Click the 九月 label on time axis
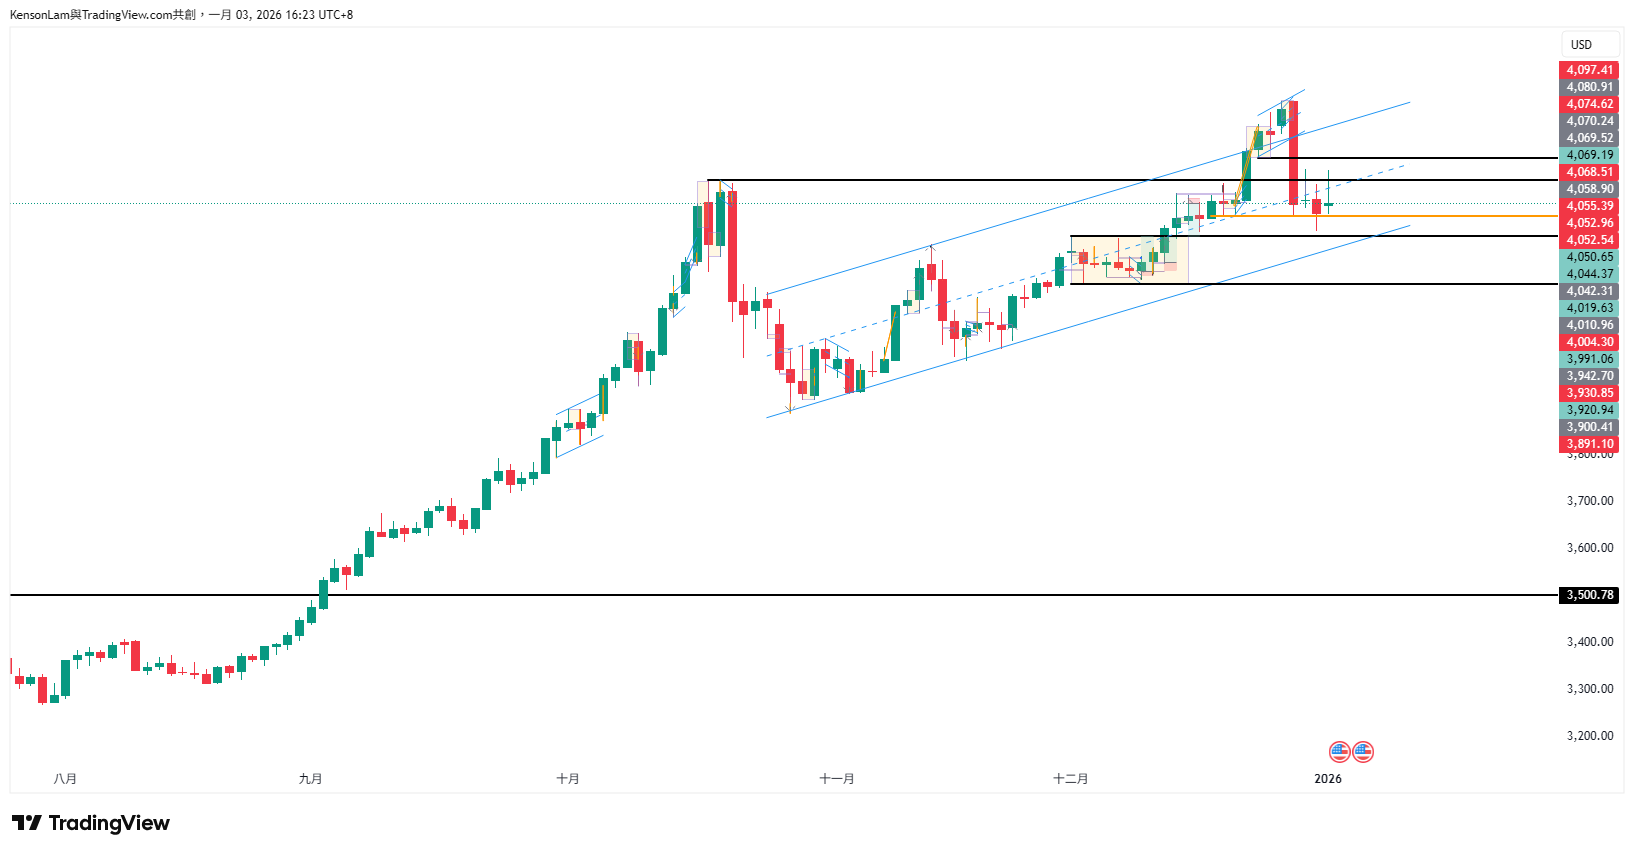Screen dimensions: 1634x853 point(310,779)
